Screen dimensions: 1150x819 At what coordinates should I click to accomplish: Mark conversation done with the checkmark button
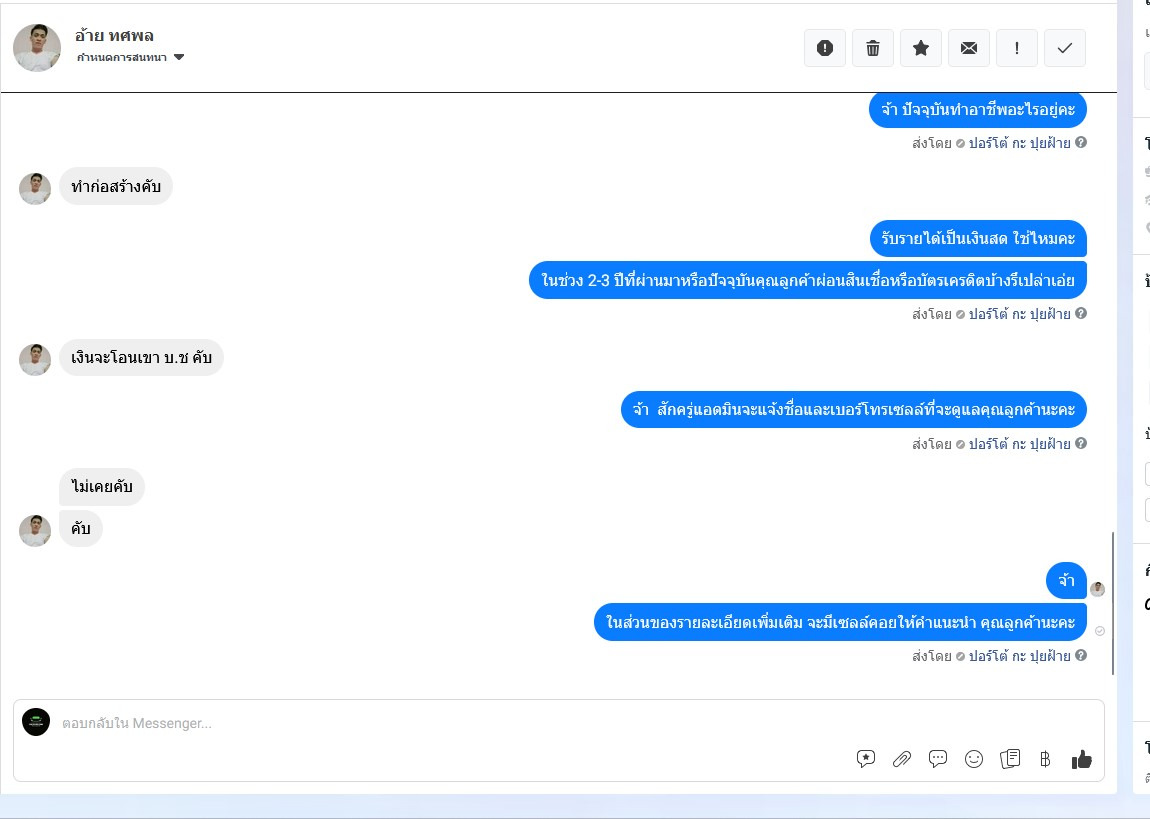(x=1065, y=48)
